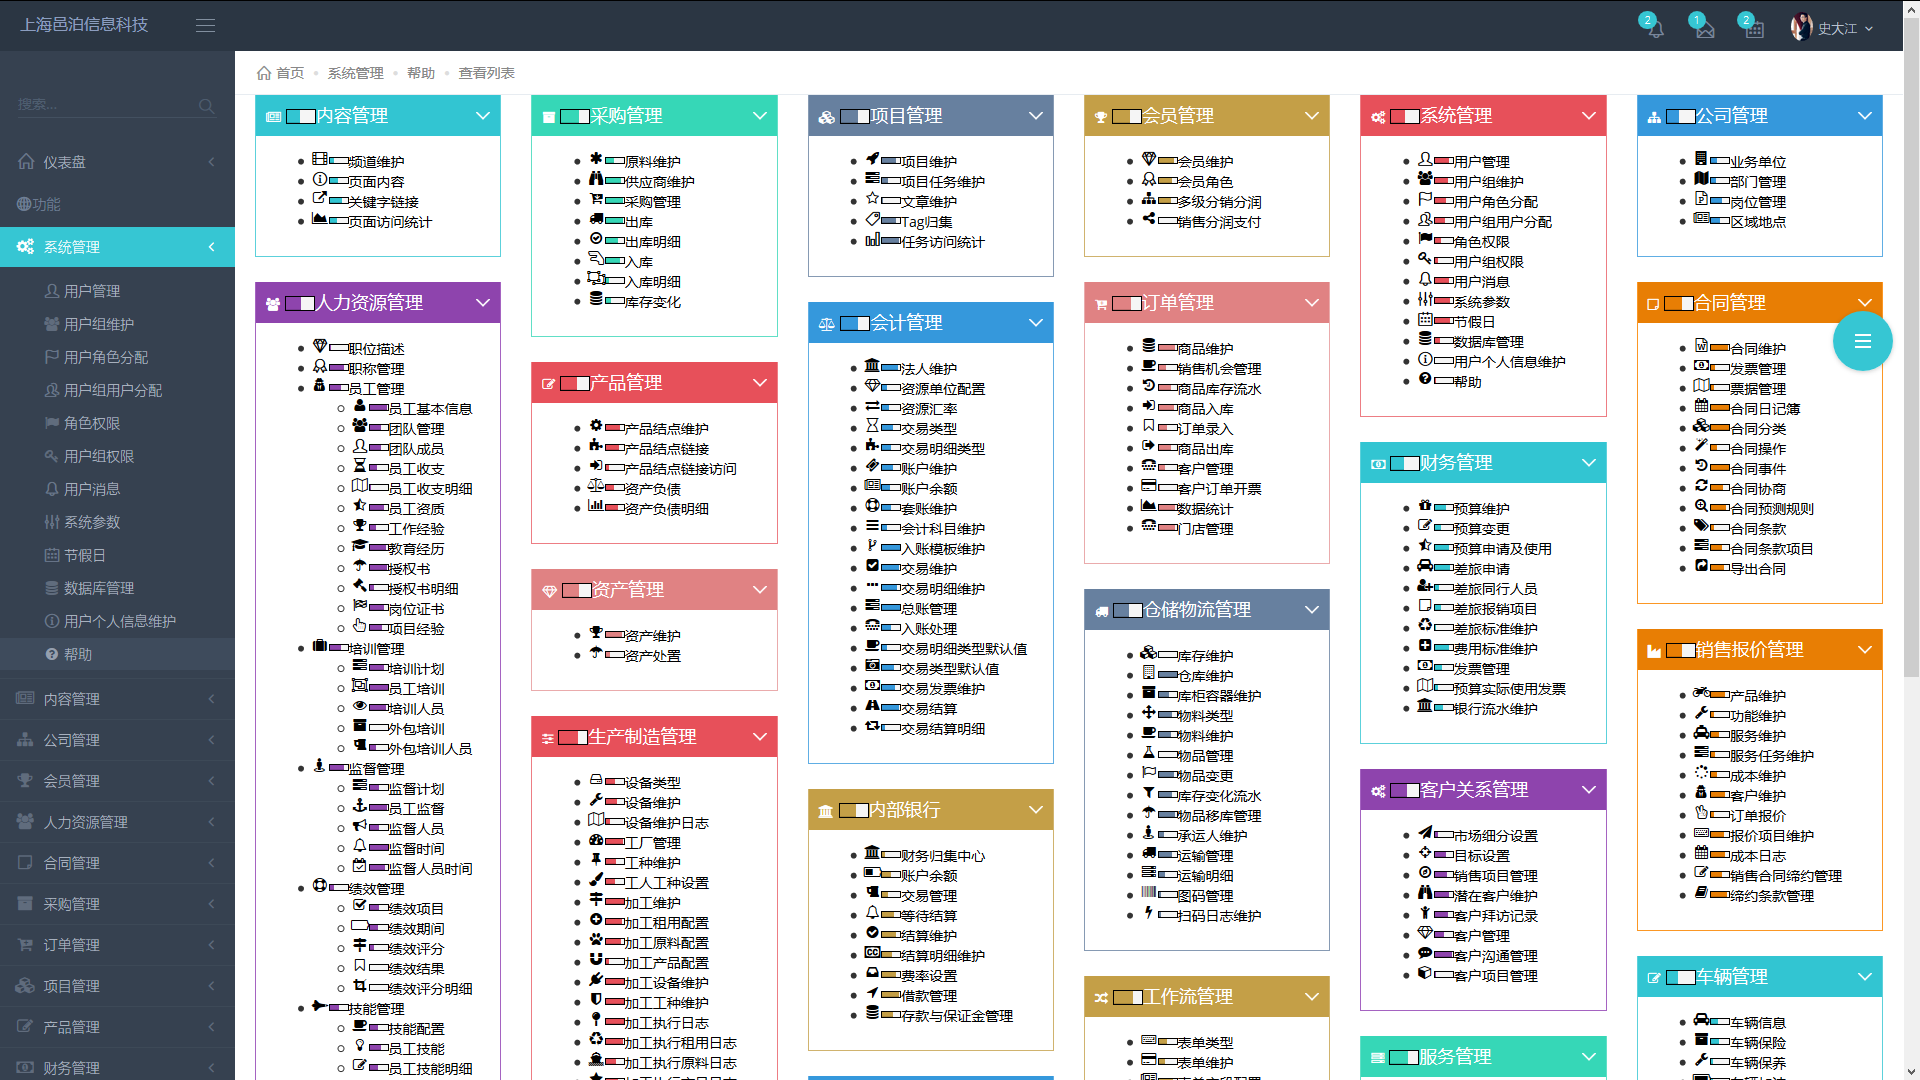Image resolution: width=1920 pixels, height=1080 pixels.
Task: Click the 会员管理 membership icon in sidebar
Action: pos(24,781)
